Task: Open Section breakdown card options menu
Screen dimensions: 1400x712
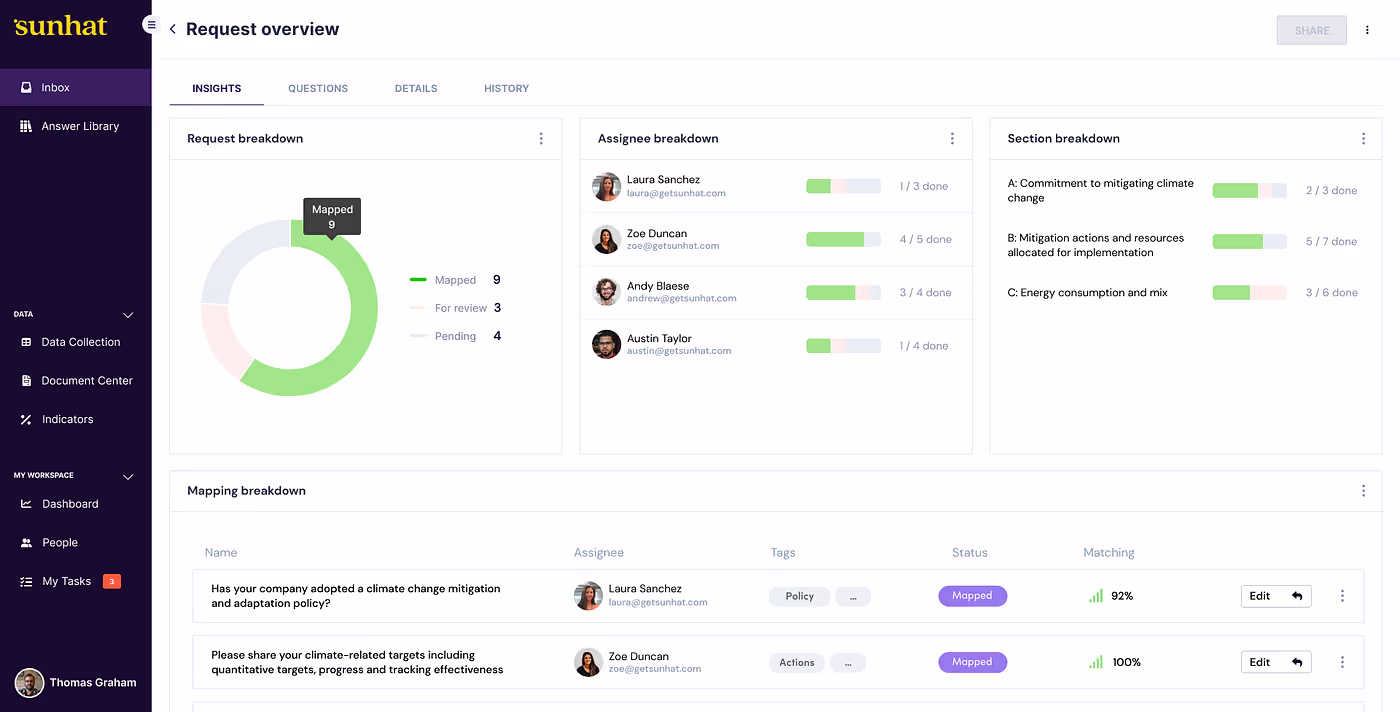Action: tap(1363, 139)
